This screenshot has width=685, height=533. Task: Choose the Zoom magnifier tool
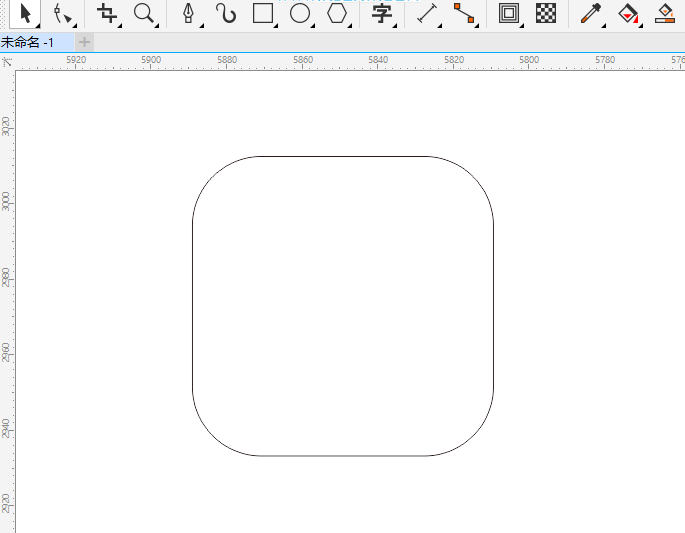[145, 13]
